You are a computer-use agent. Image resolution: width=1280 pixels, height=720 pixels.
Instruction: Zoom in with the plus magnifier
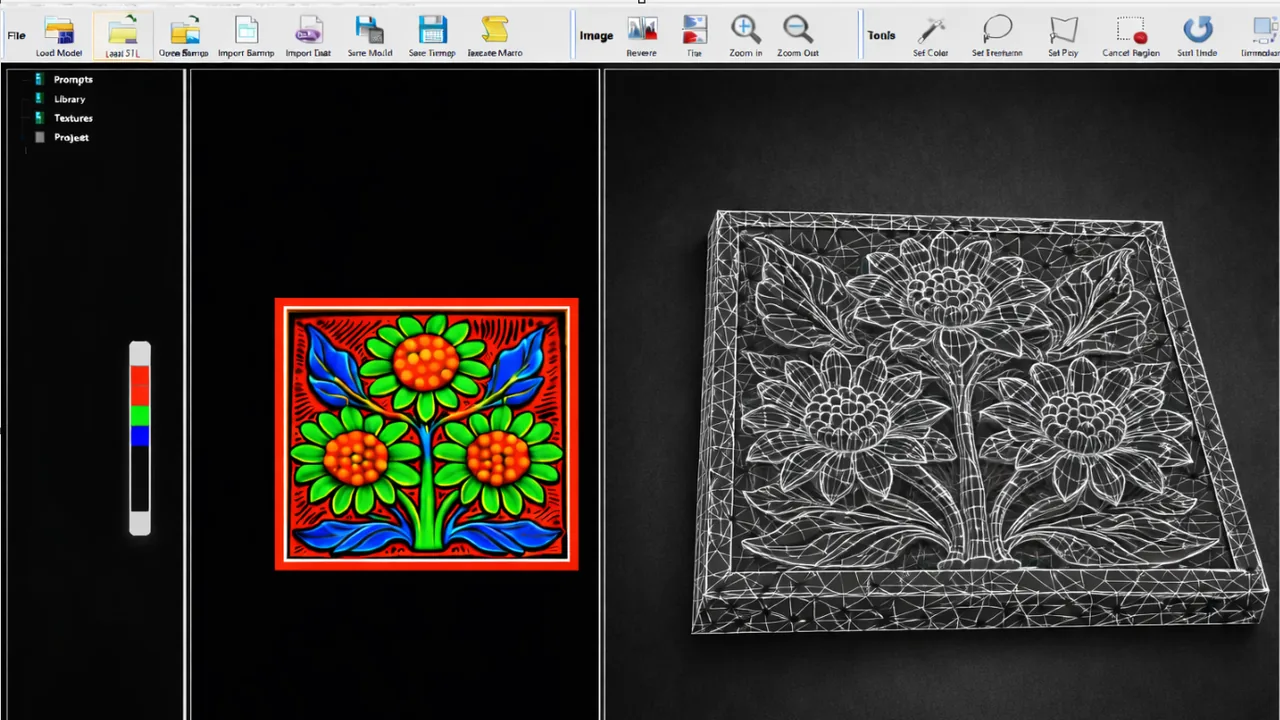click(x=745, y=30)
